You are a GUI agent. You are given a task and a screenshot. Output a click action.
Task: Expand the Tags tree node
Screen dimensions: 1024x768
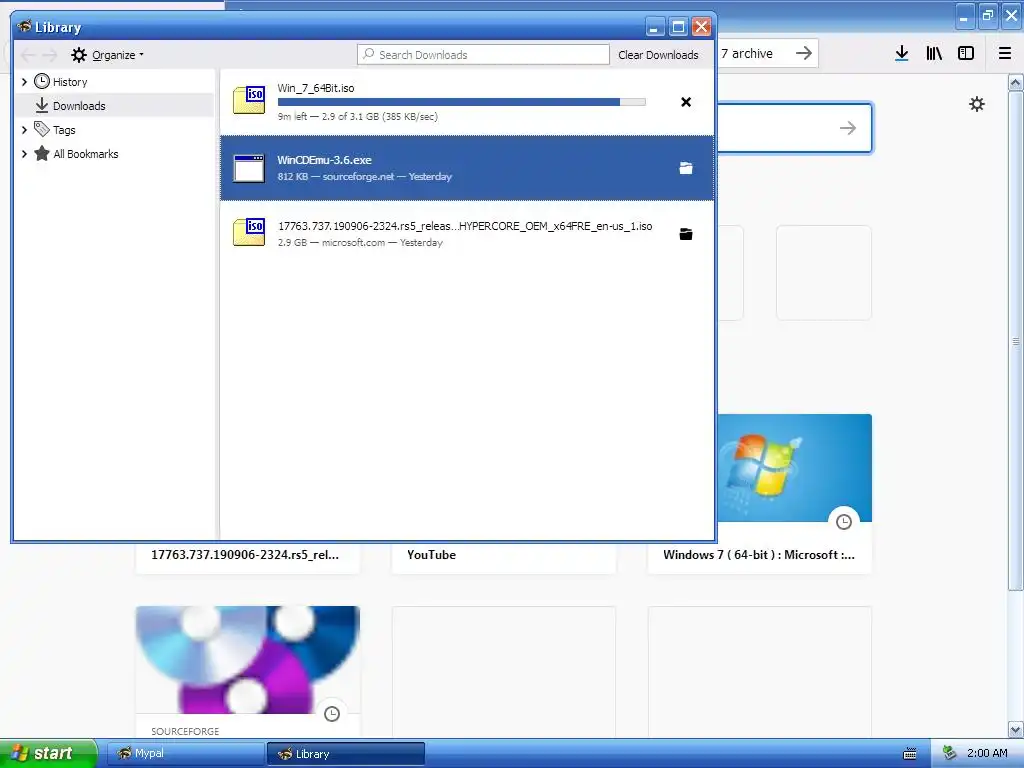coord(24,130)
